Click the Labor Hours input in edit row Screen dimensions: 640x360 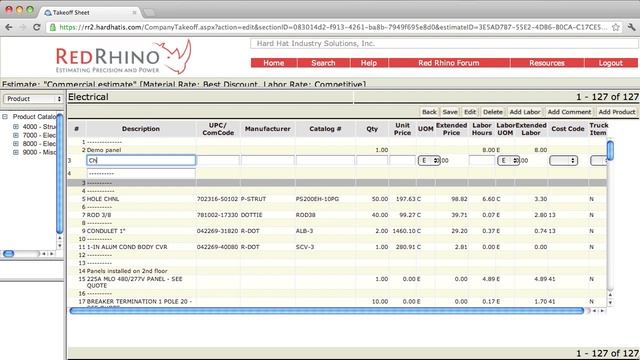(482, 160)
